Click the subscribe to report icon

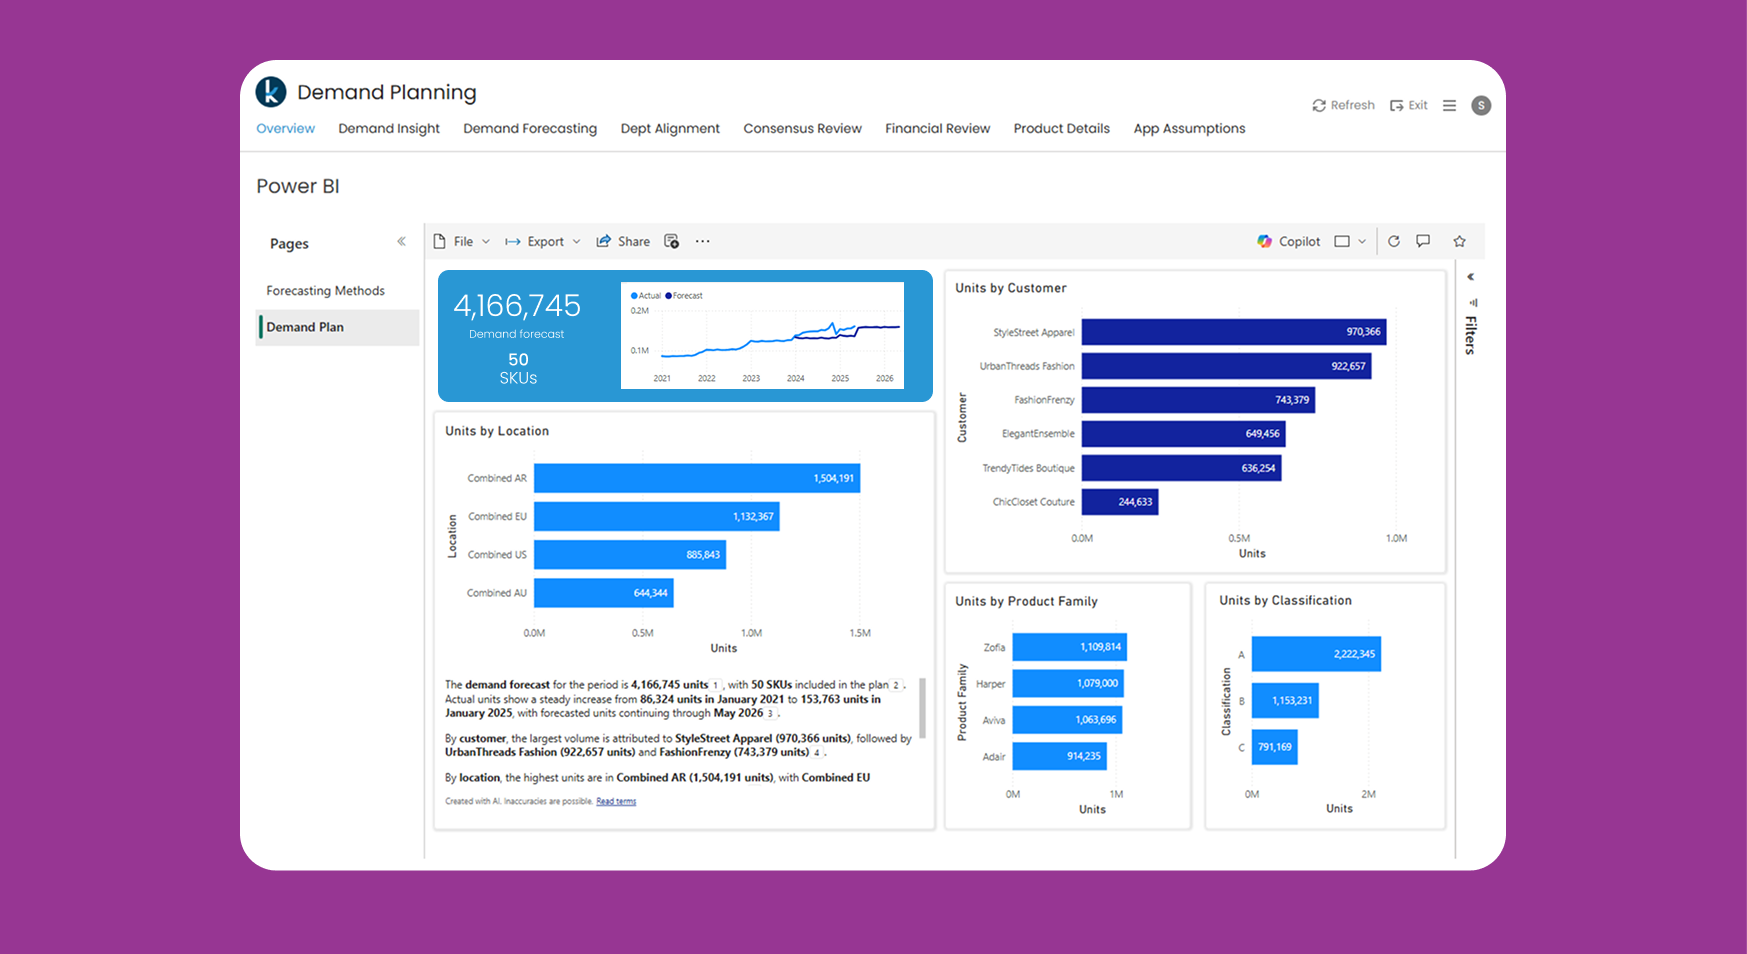[671, 242]
